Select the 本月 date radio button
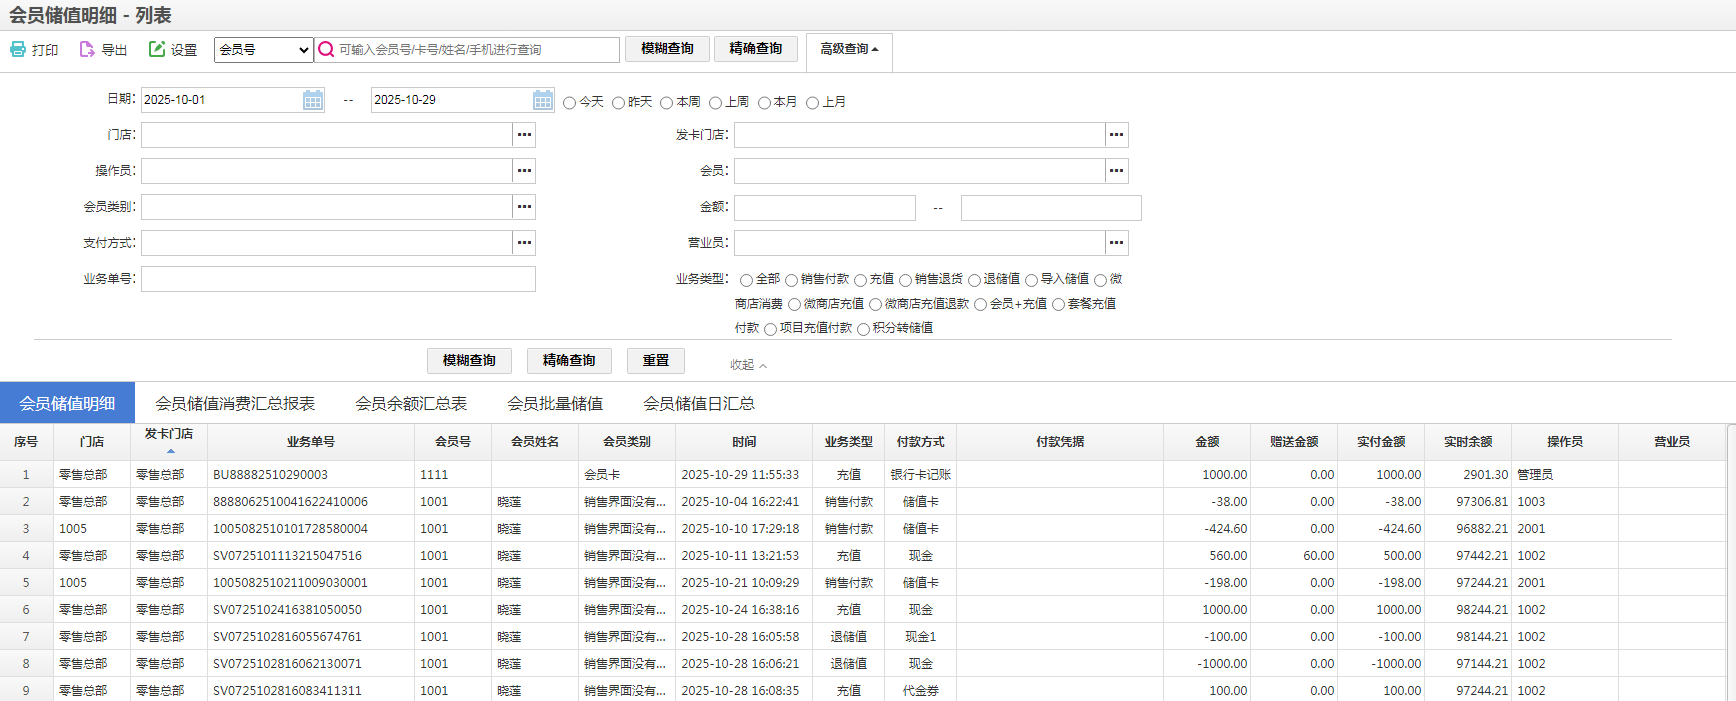Image resolution: width=1736 pixels, height=701 pixels. coord(764,103)
